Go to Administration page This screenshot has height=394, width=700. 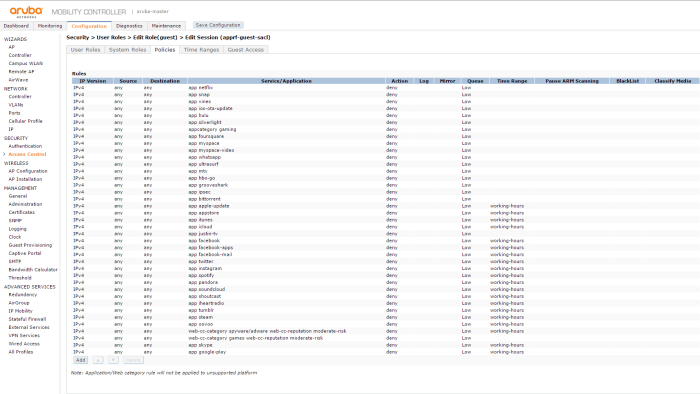(x=25, y=204)
